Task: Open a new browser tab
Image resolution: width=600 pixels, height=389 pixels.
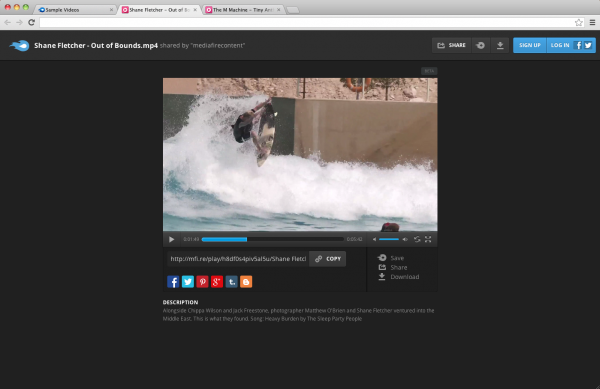Action: pos(293,10)
